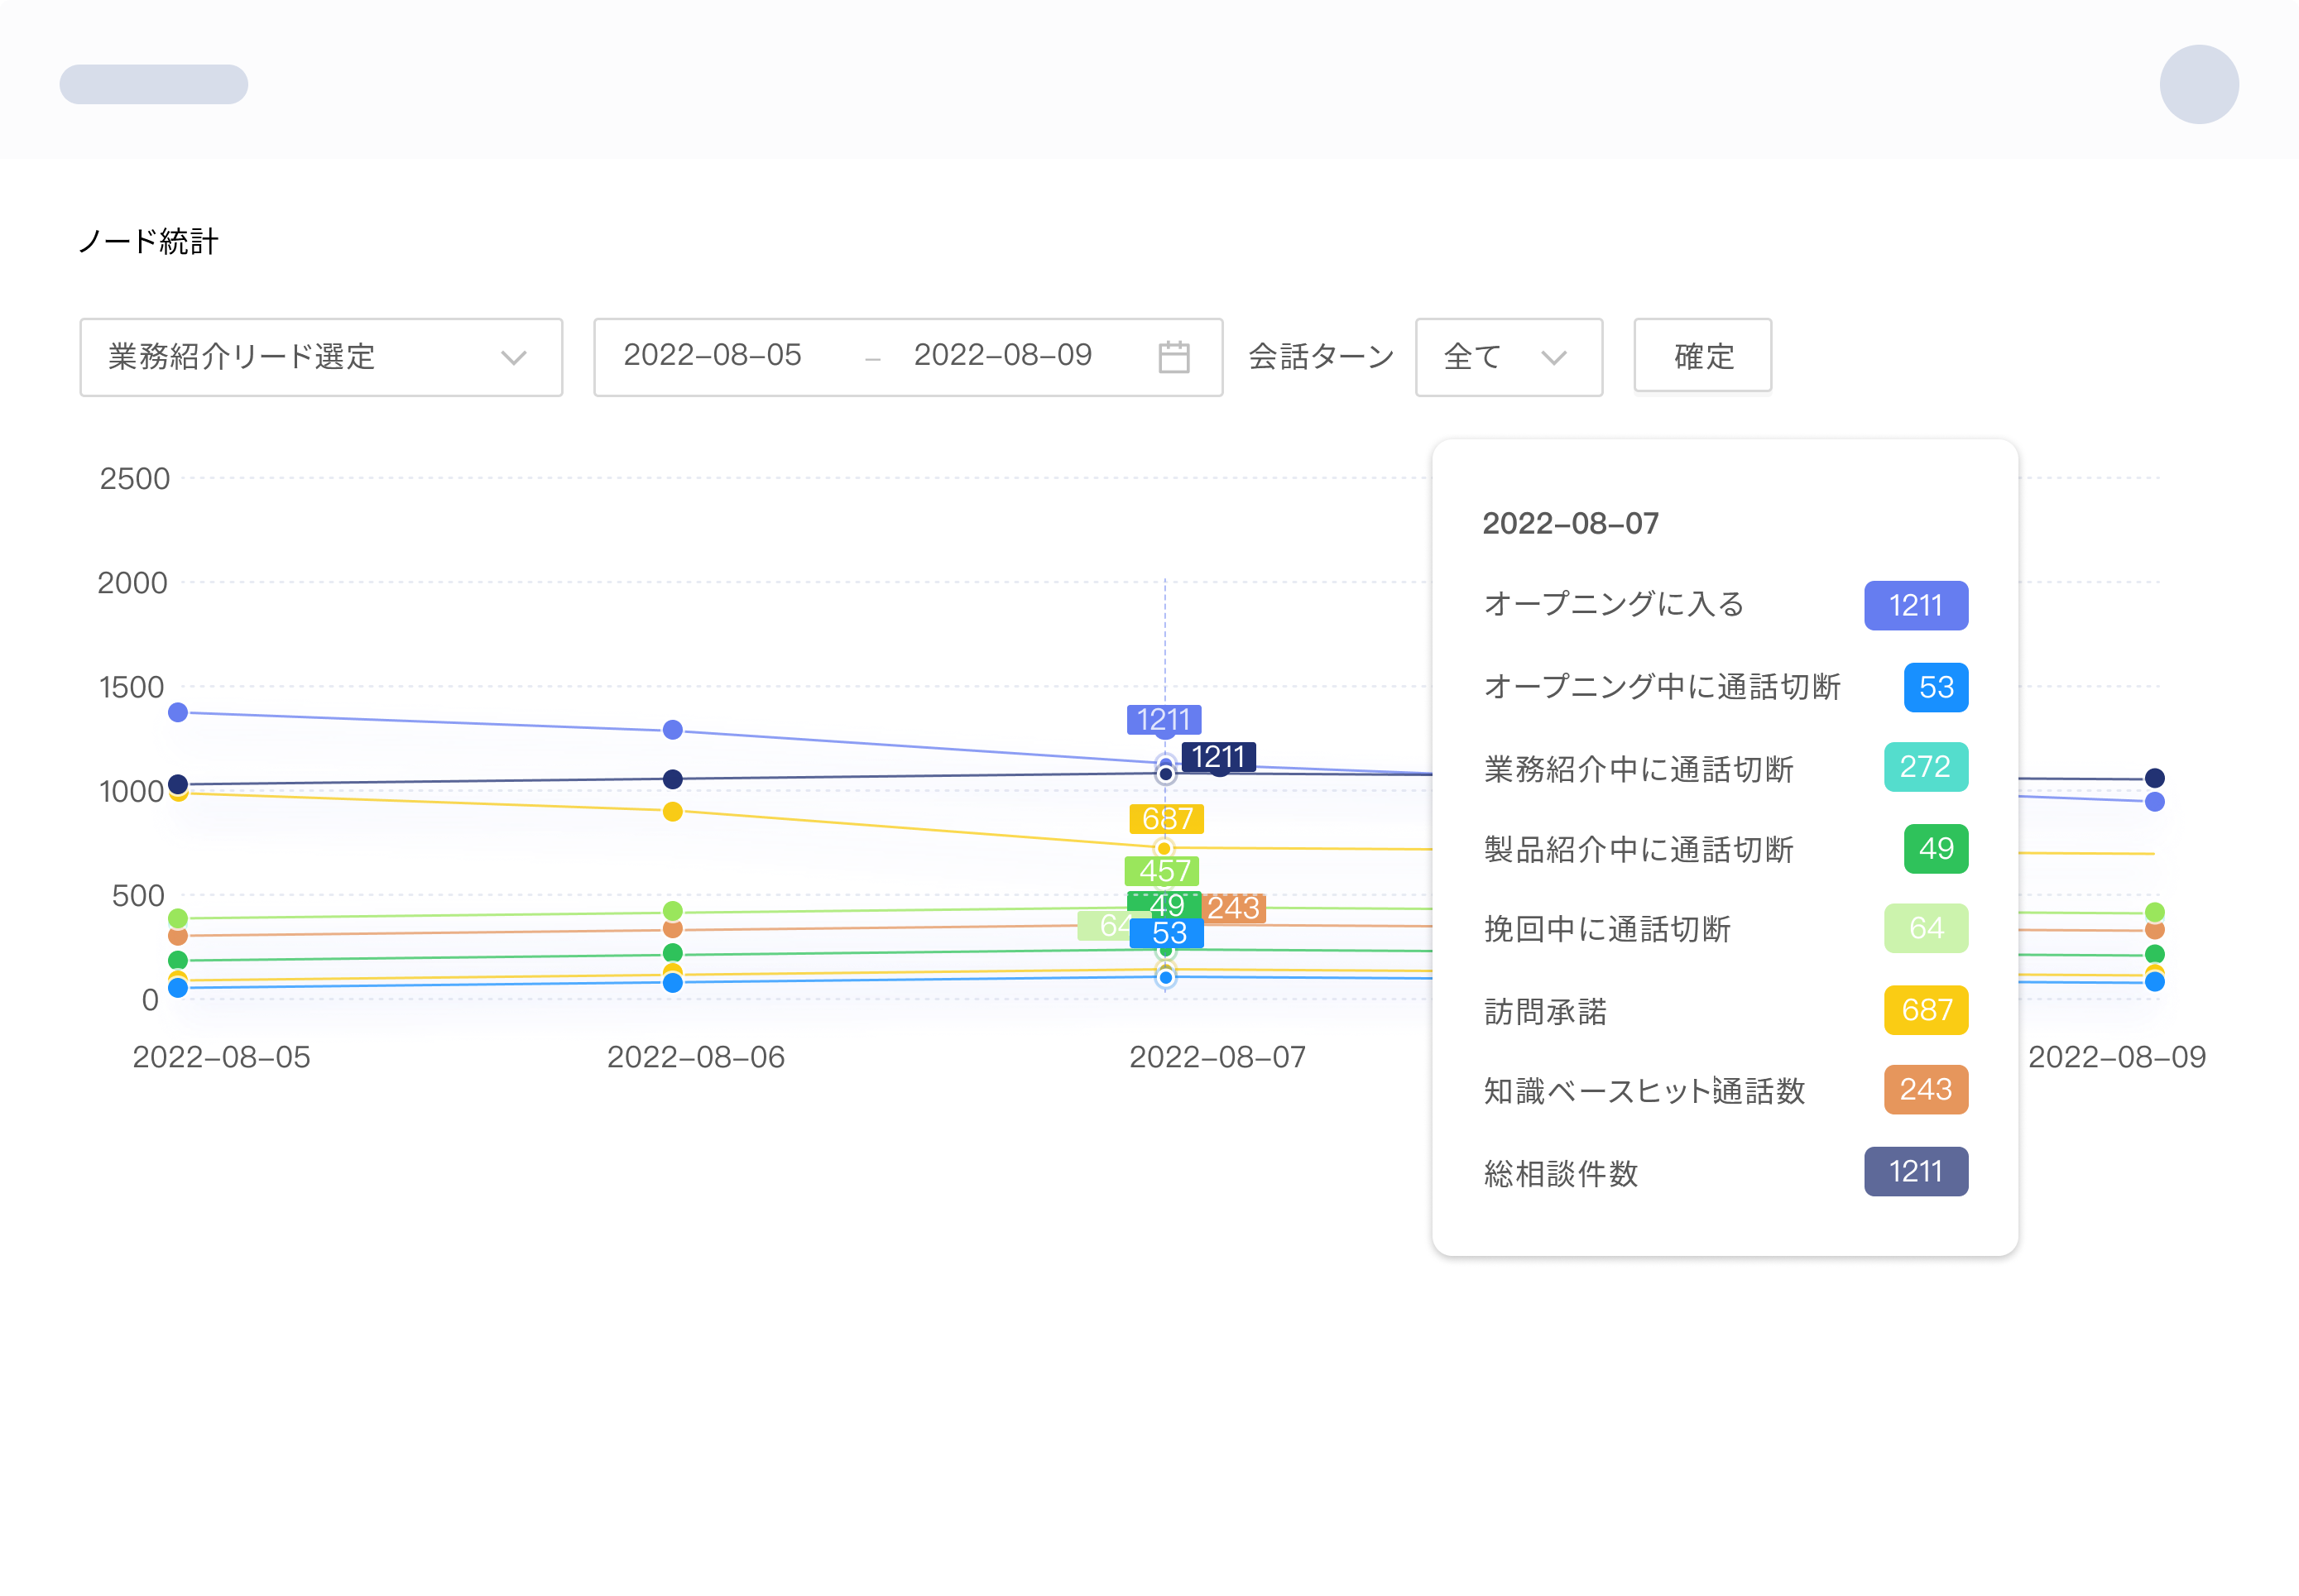Expand the 業務紹介リード選定 dropdown chevron
Screen dimensions: 2299x1596
pyautogui.click(x=513, y=358)
